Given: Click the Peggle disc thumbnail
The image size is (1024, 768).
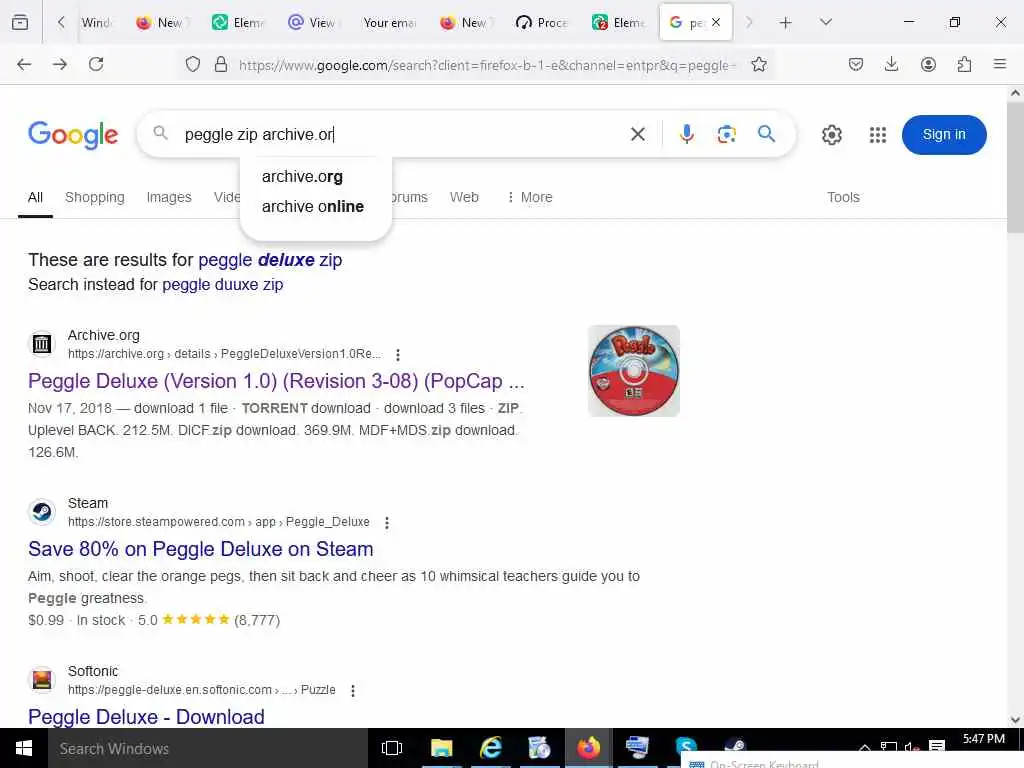Looking at the screenshot, I should point(633,371).
